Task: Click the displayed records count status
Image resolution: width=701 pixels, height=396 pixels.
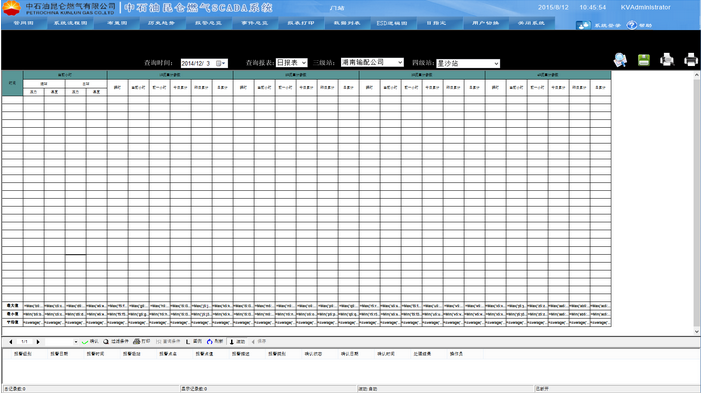Action: click(268, 389)
